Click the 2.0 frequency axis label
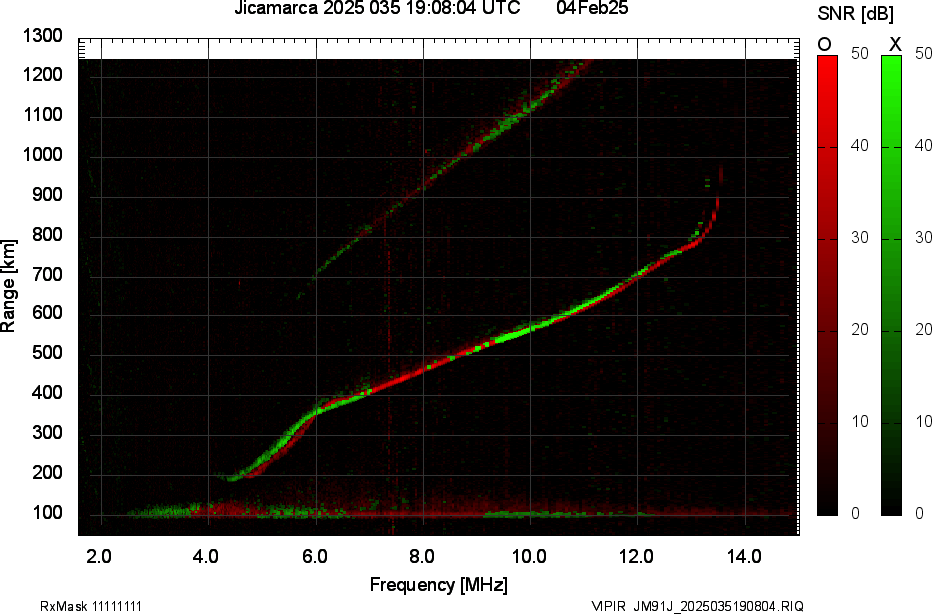932x614 pixels. point(99,557)
